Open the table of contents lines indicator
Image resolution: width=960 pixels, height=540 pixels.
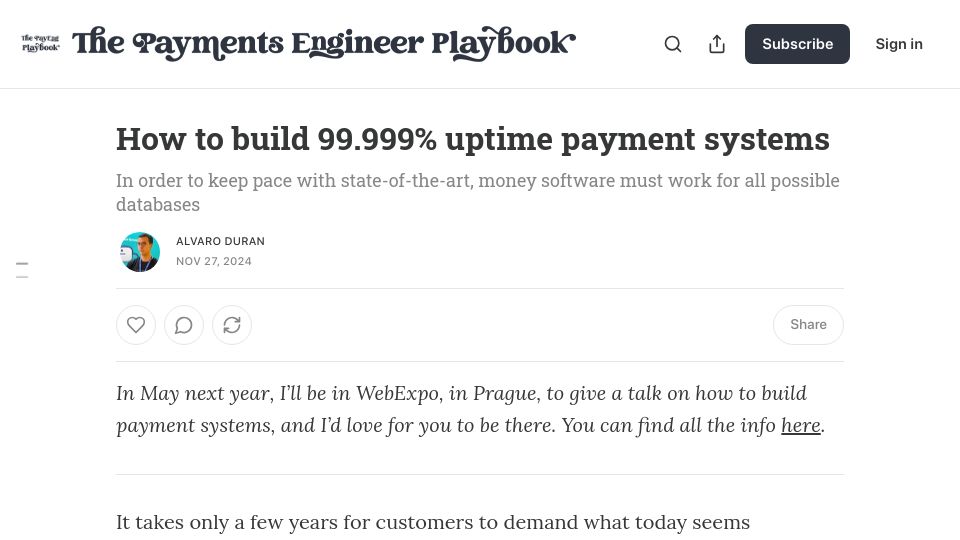coord(22,270)
